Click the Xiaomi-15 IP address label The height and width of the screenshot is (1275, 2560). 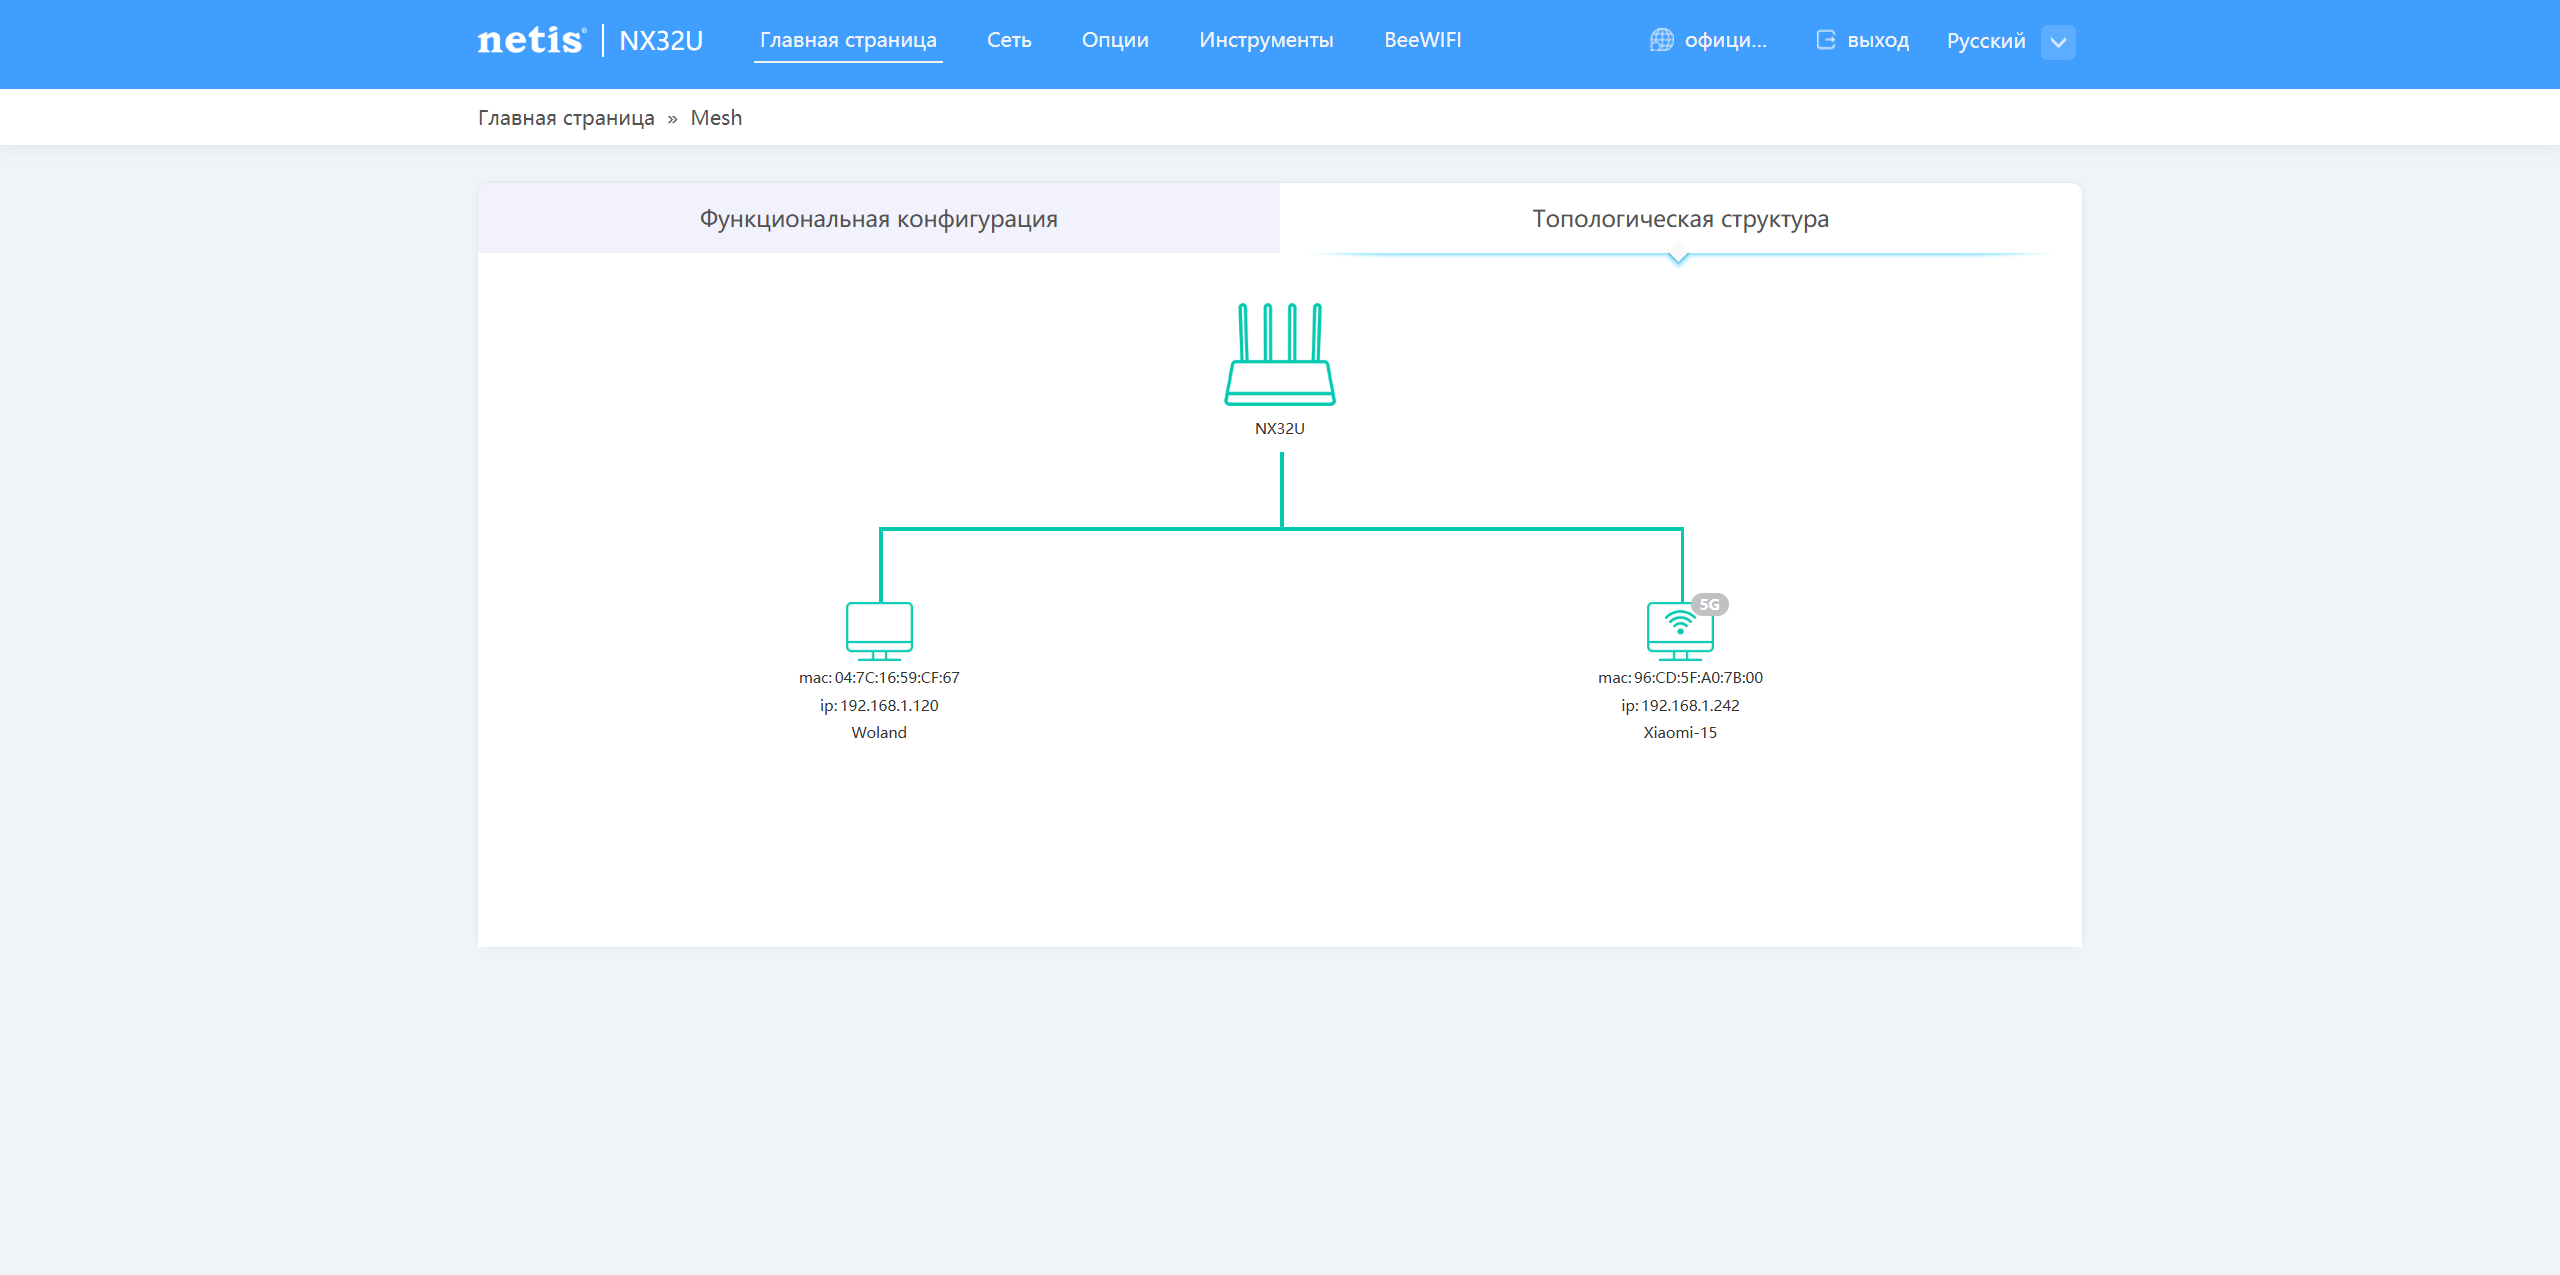1679,706
